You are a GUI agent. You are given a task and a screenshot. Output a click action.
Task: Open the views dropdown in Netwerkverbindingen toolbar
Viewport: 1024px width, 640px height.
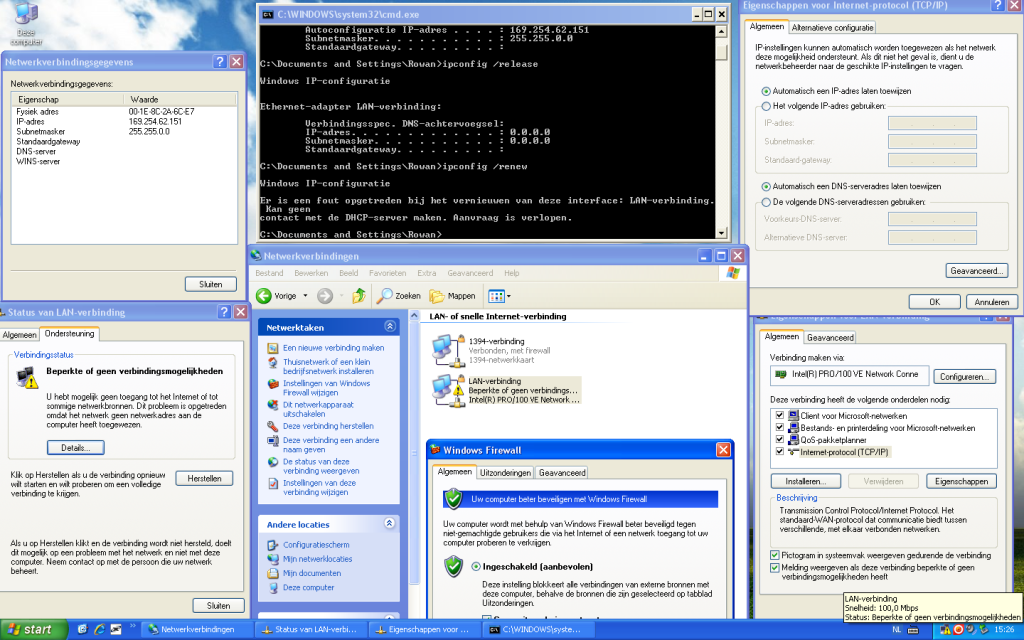[509, 296]
